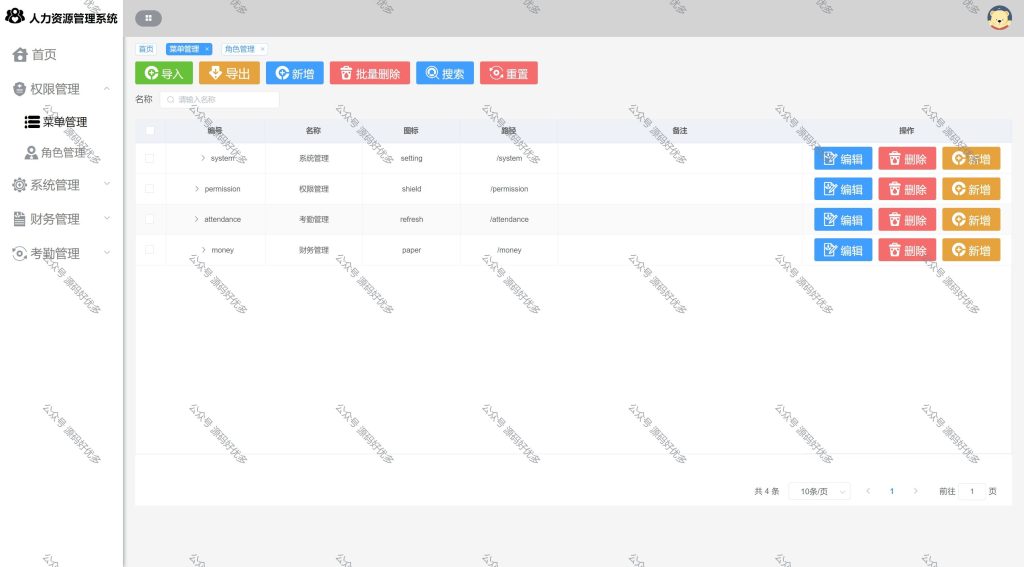This screenshot has height=567, width=1024.
Task: Add child under system row 新增
Action: [971, 159]
